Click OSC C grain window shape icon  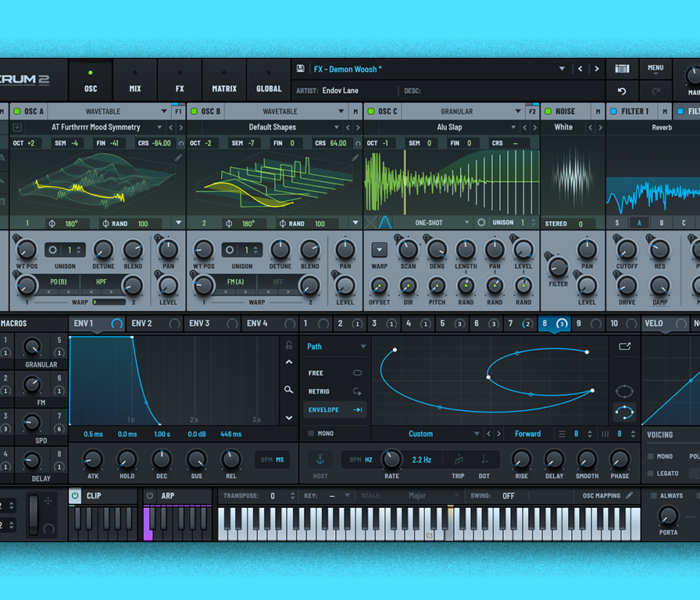click(x=385, y=222)
